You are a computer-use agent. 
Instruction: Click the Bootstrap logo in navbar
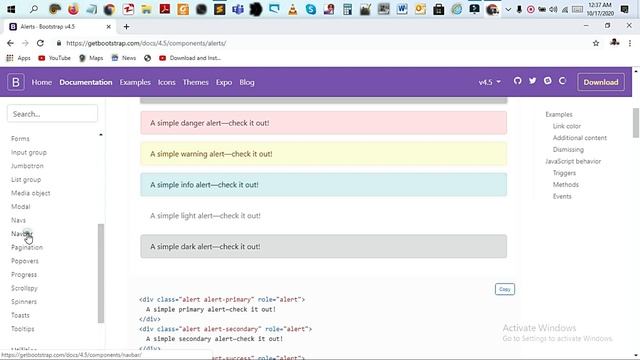pyautogui.click(x=16, y=82)
